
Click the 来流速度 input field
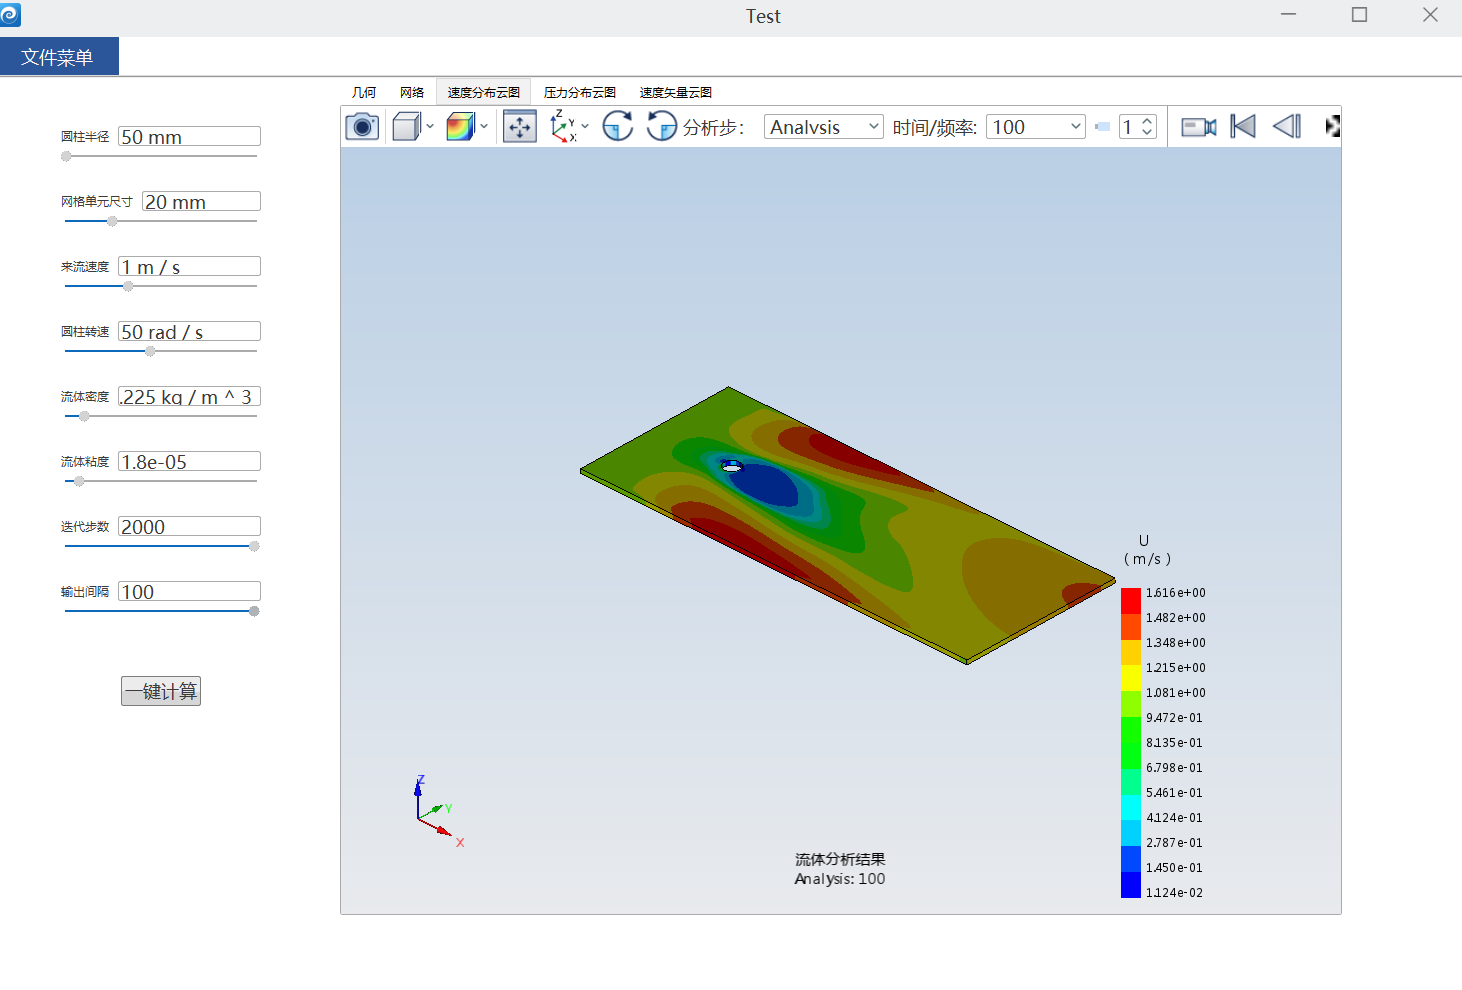(x=189, y=267)
